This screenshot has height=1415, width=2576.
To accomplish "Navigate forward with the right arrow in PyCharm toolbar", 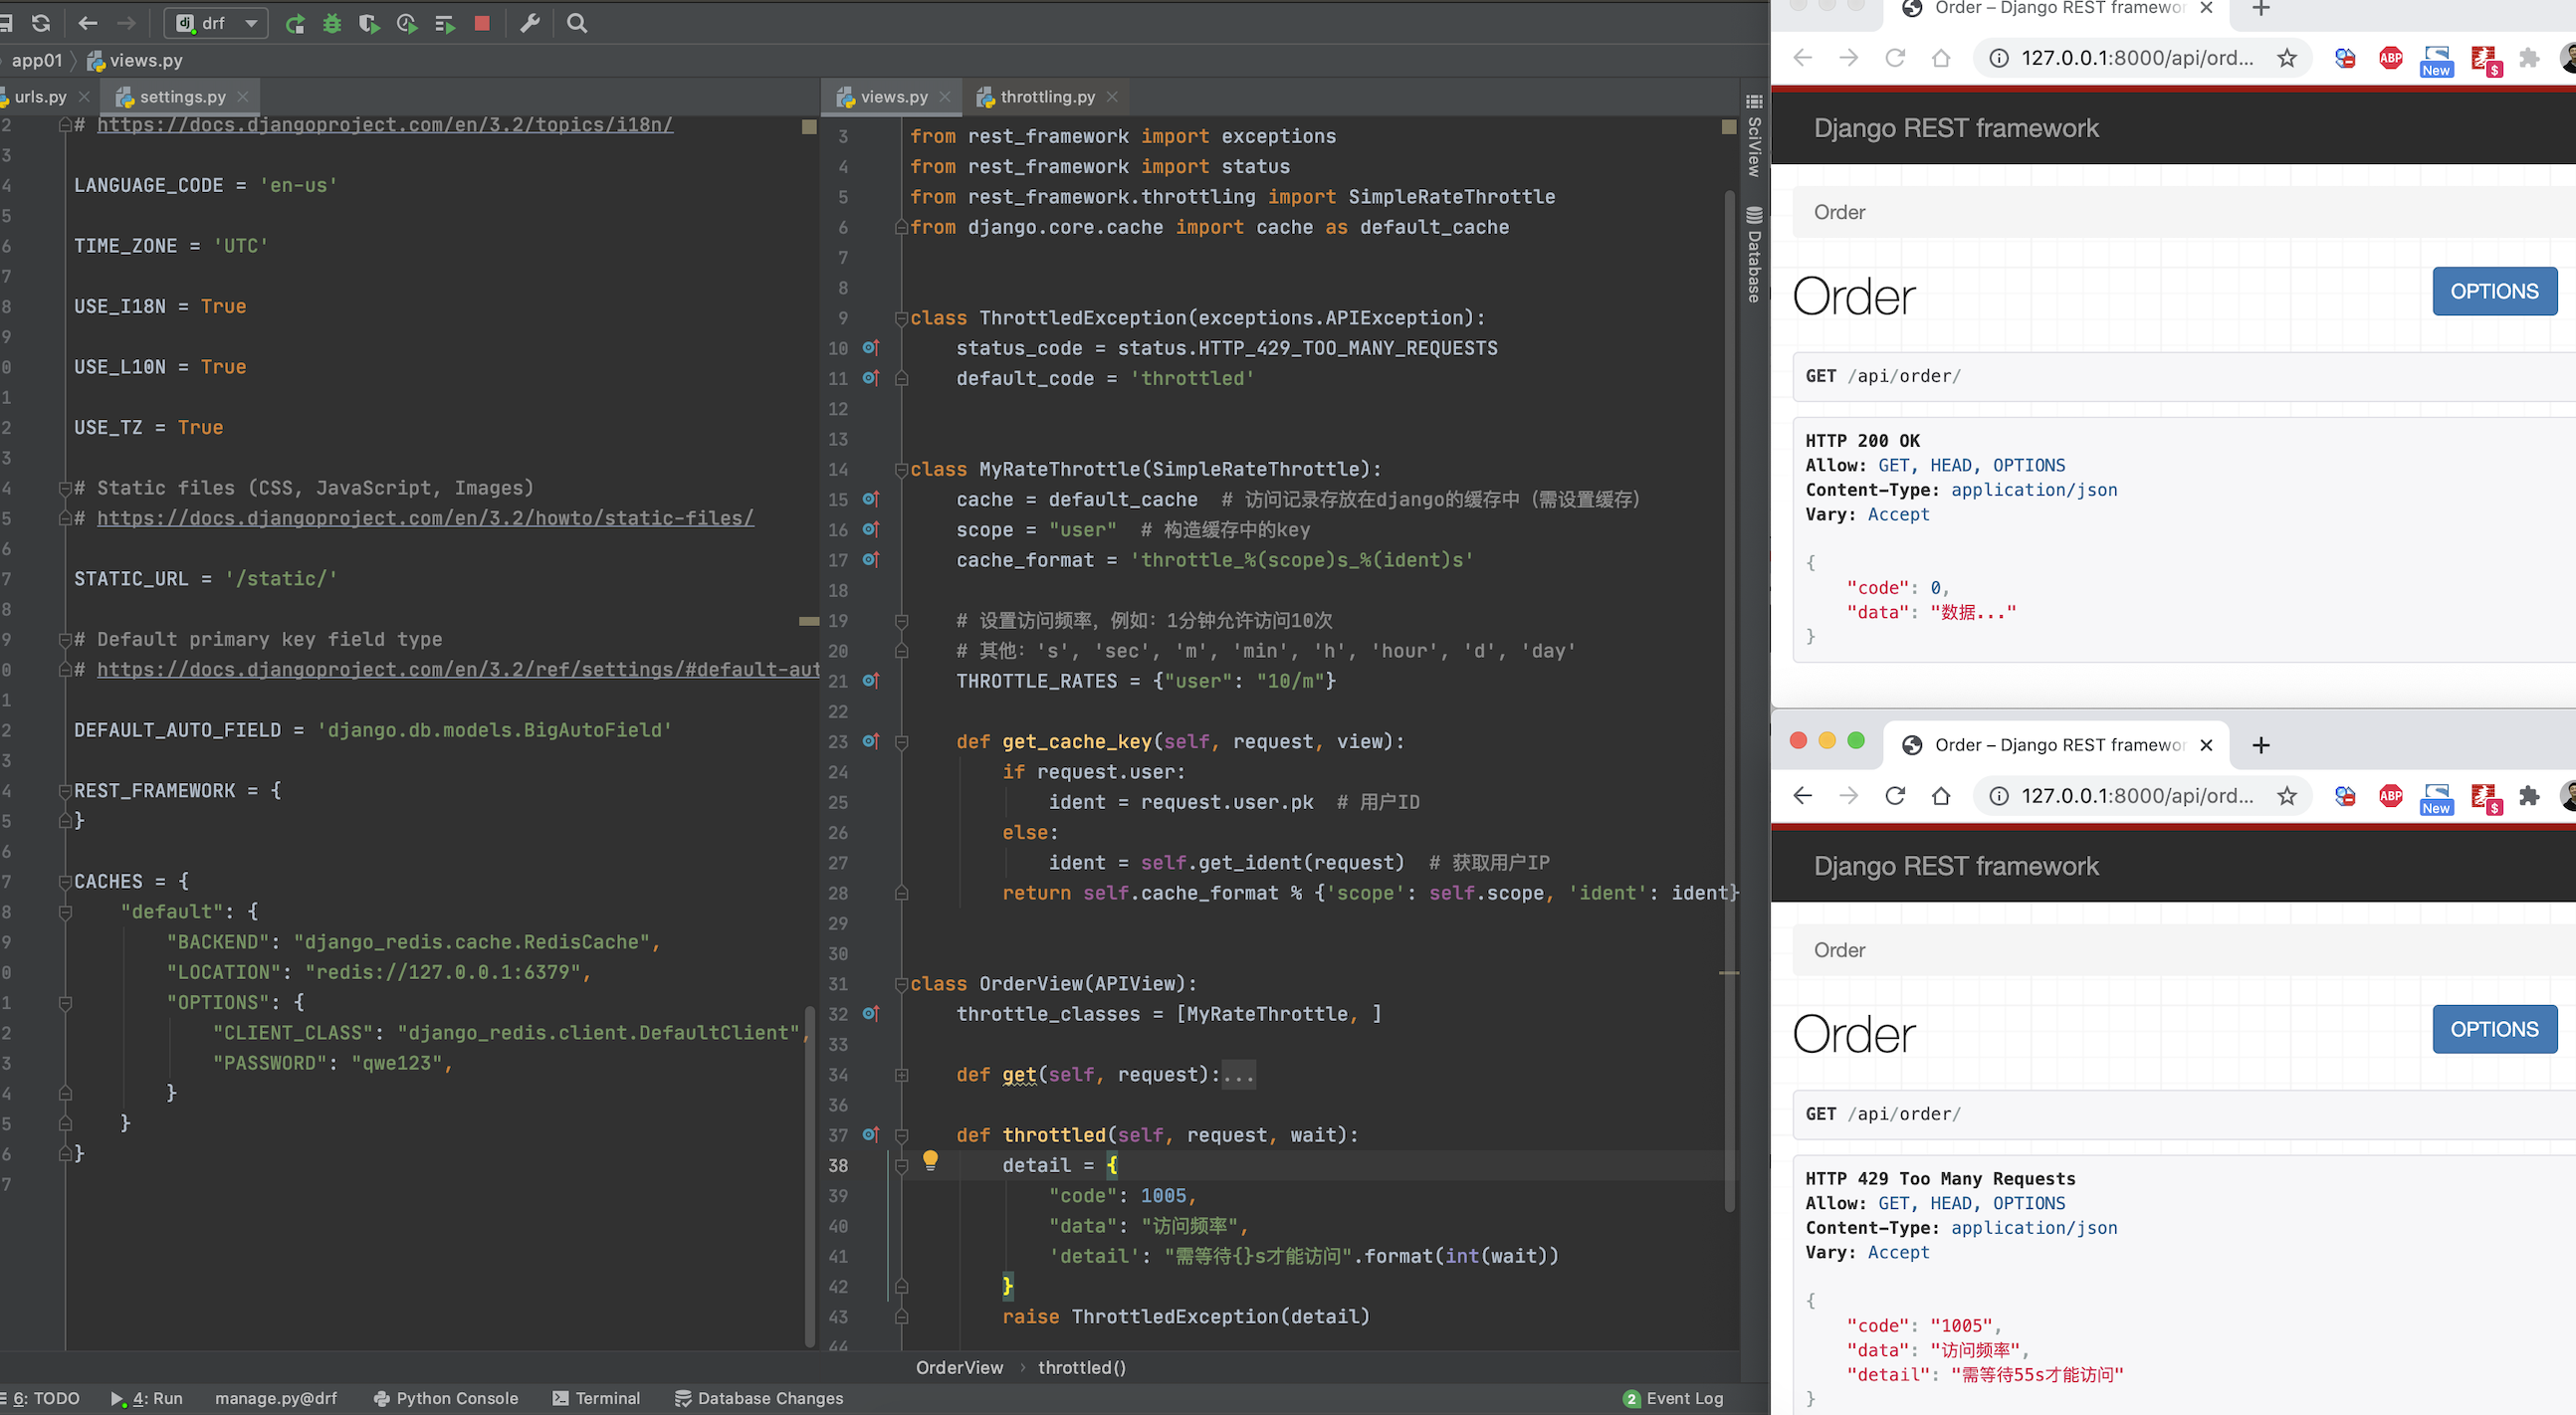I will pos(126,23).
